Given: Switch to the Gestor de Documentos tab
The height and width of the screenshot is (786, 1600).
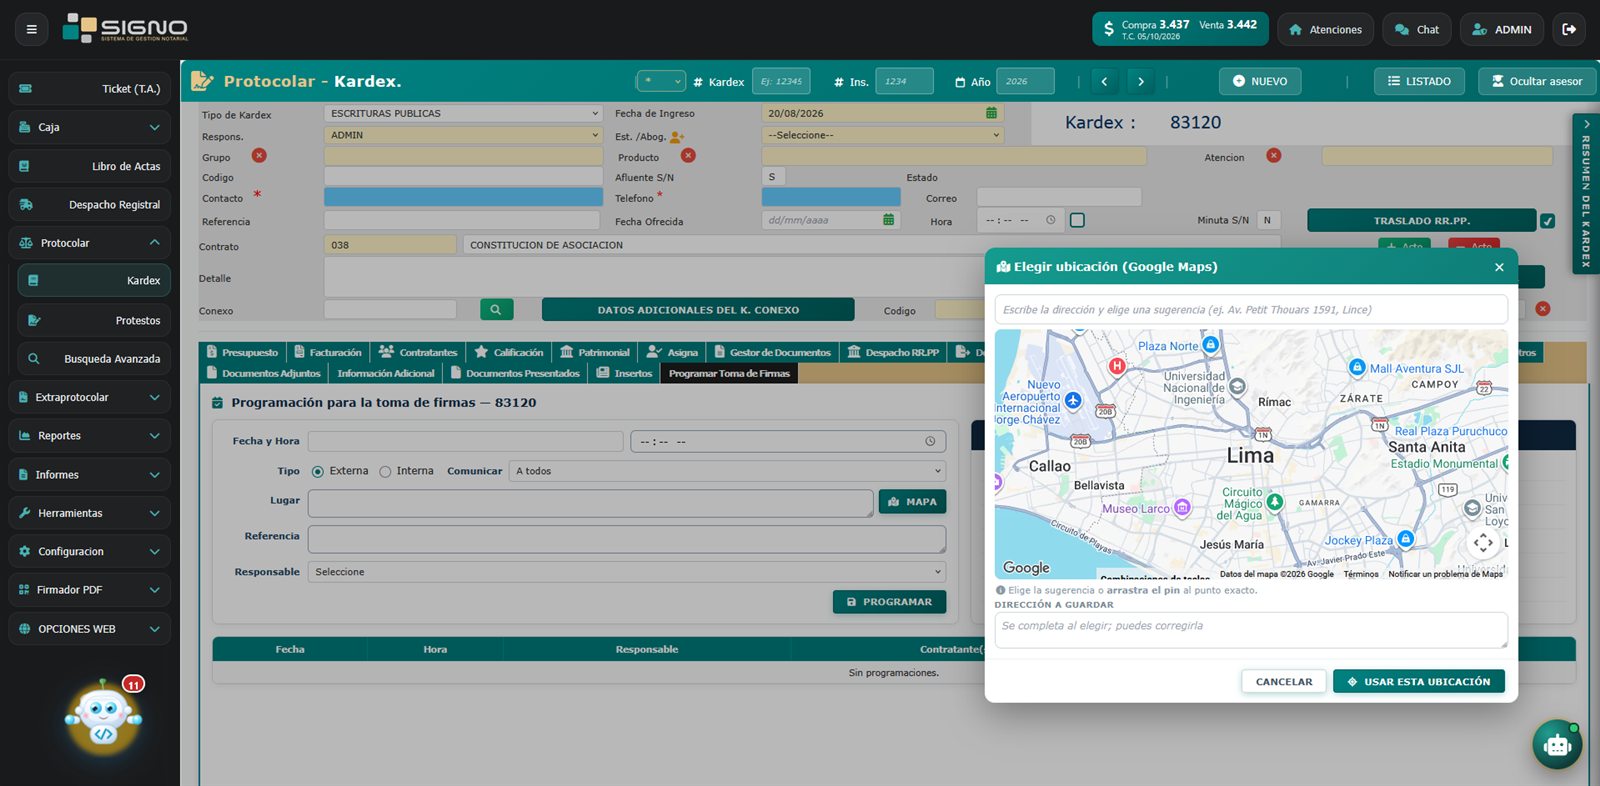Looking at the screenshot, I should (x=772, y=352).
